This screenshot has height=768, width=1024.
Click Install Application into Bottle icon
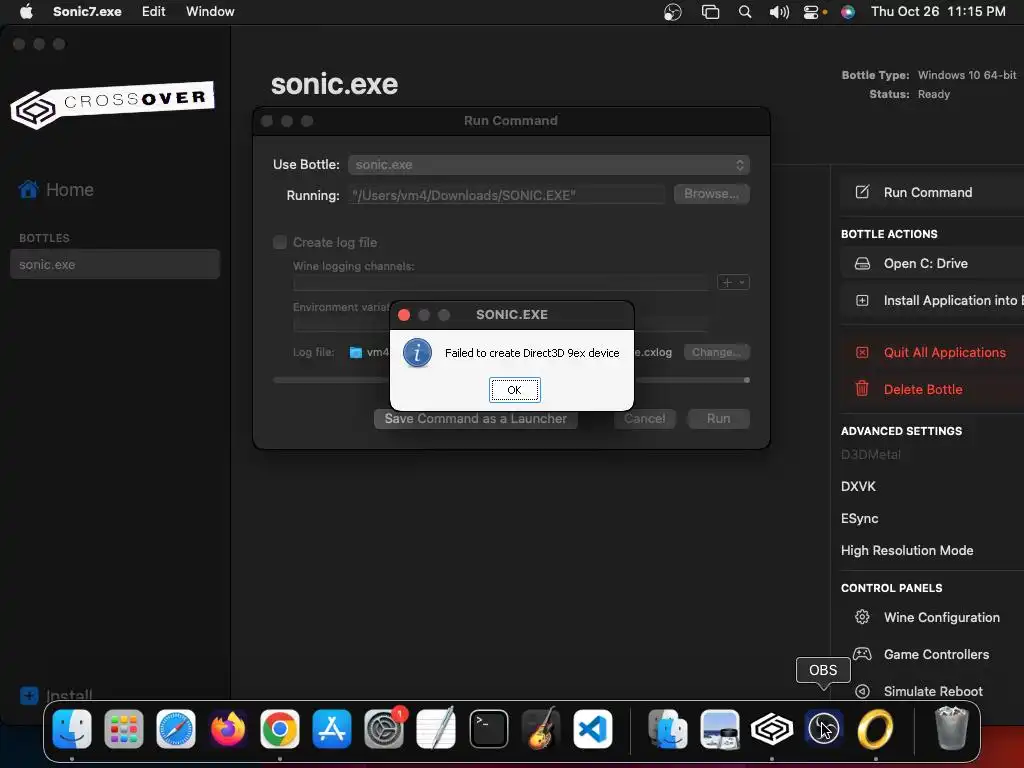tap(862, 300)
